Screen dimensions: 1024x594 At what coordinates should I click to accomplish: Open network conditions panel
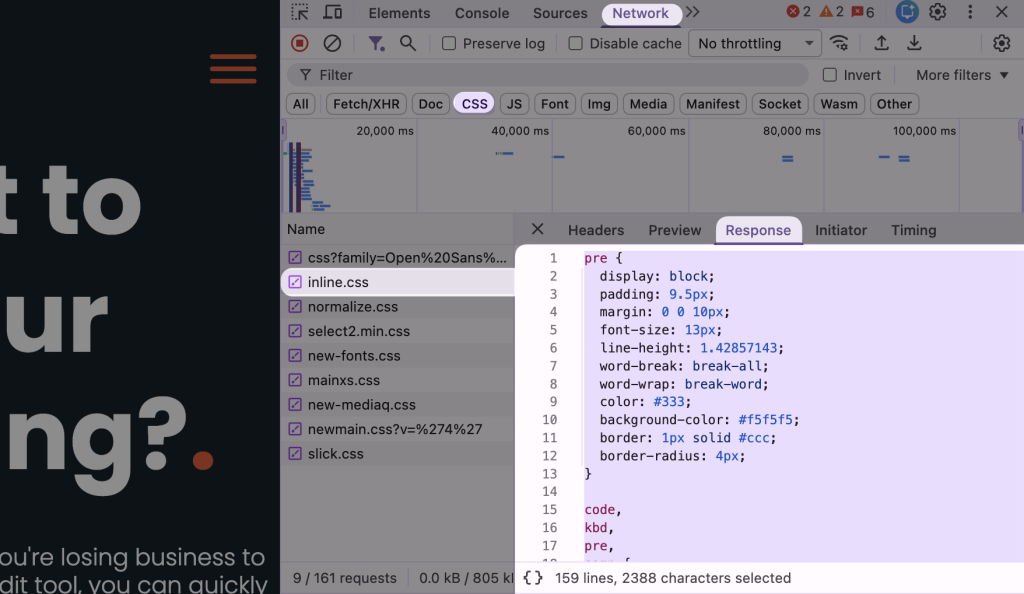[839, 43]
